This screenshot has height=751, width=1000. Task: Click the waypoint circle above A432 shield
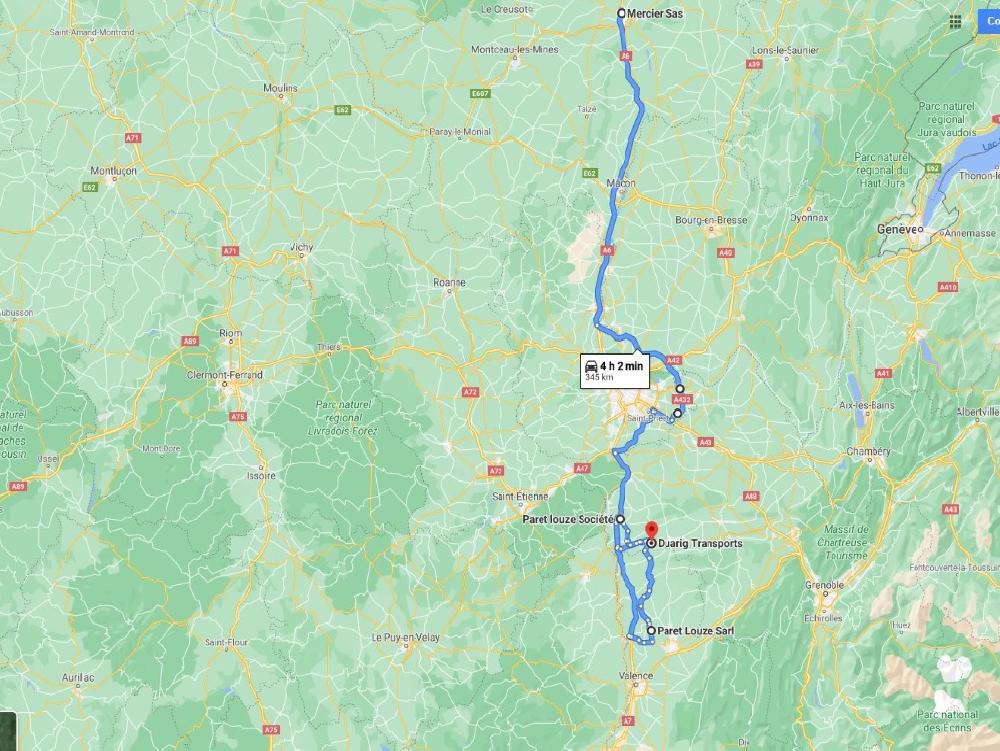point(680,388)
